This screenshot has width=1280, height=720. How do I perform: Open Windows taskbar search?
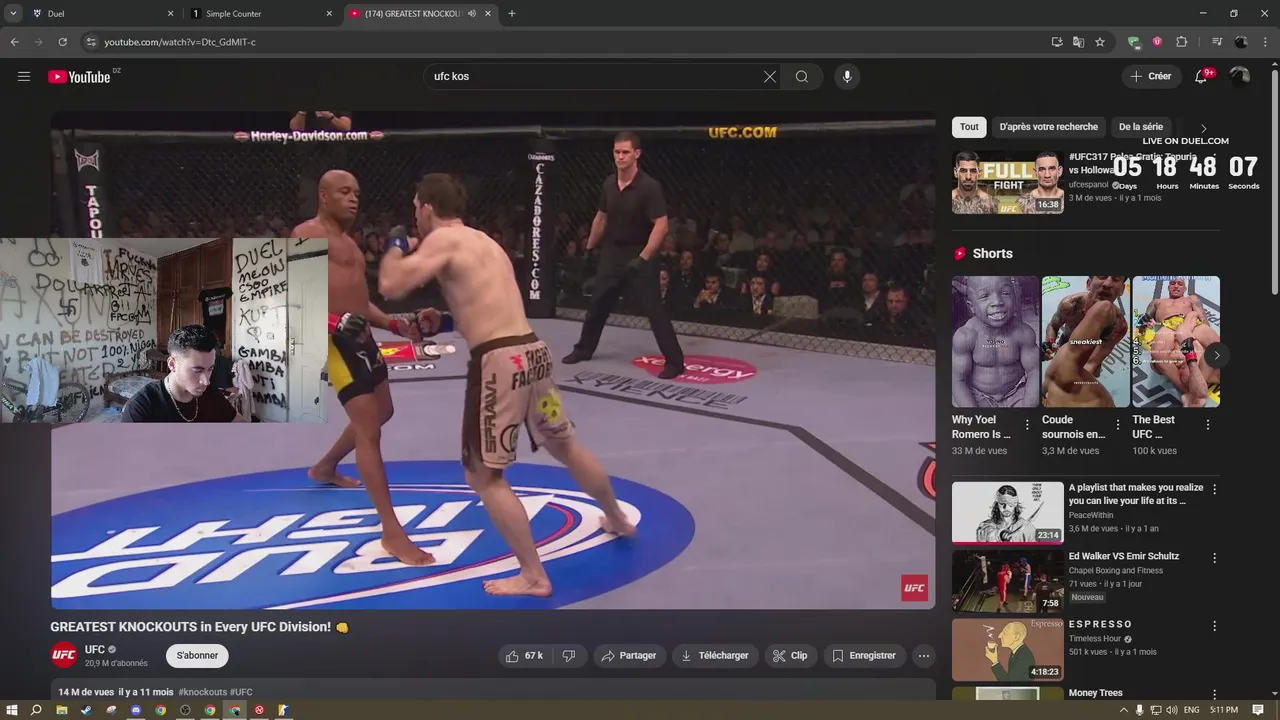pos(36,710)
